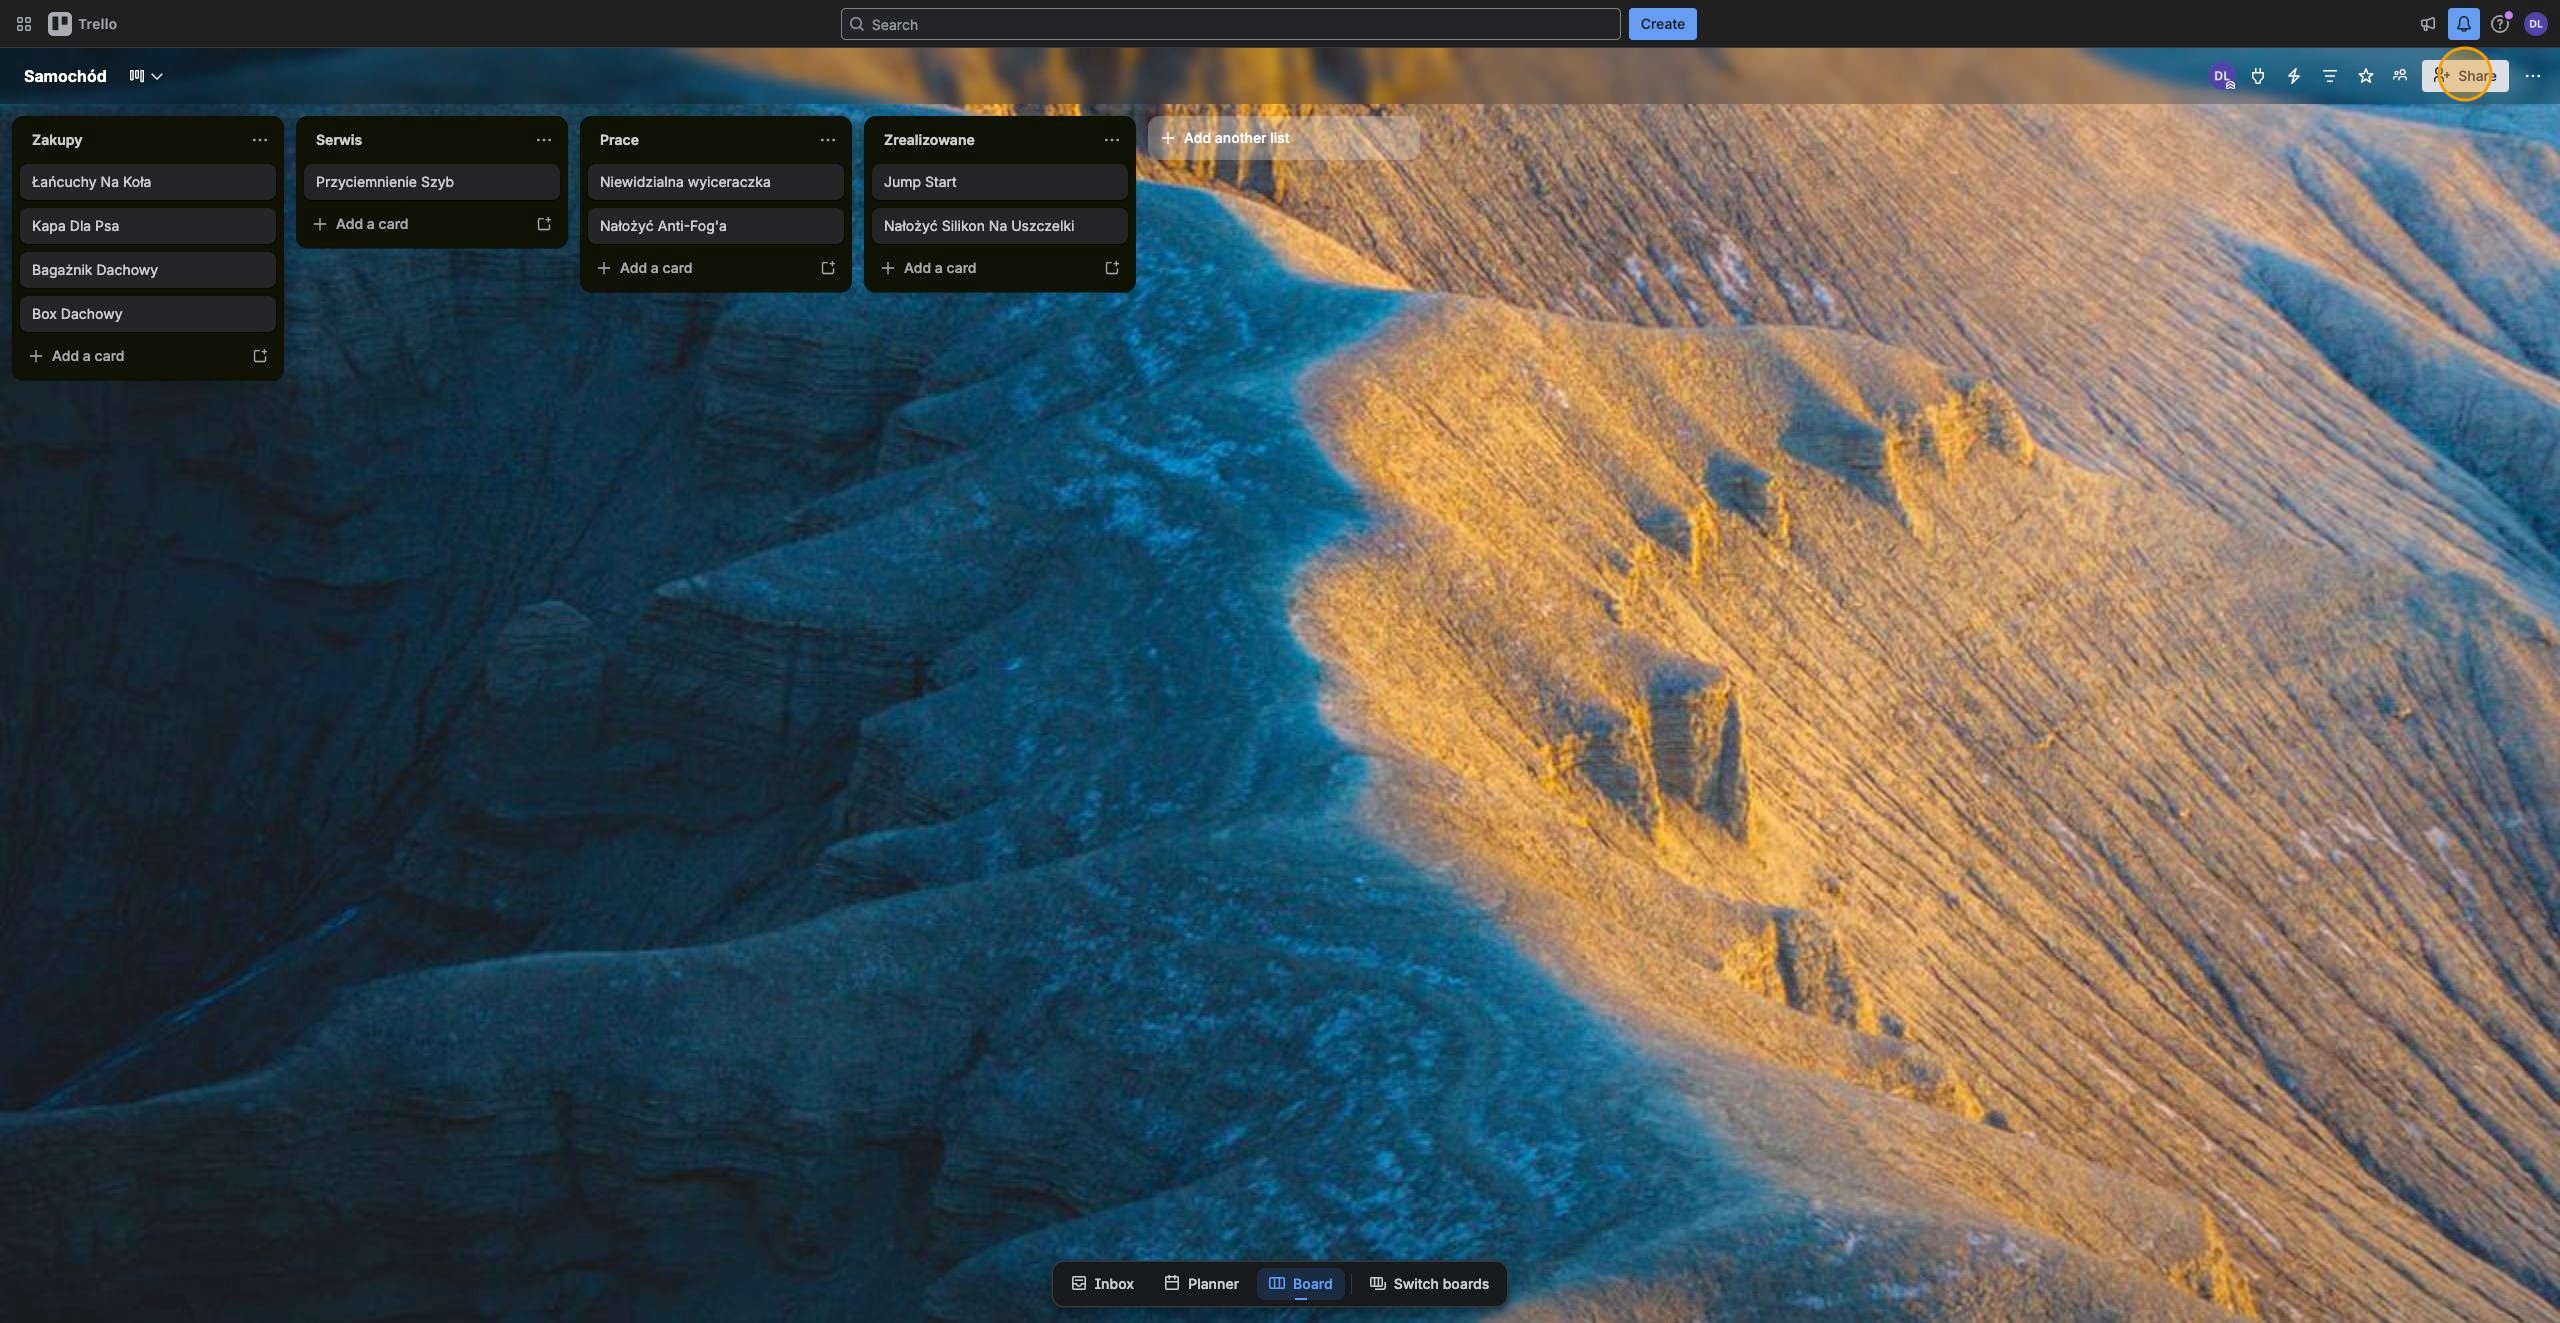Open the Kapa Dla Psa card
Screen dimensions: 2560x1323
click(x=148, y=226)
